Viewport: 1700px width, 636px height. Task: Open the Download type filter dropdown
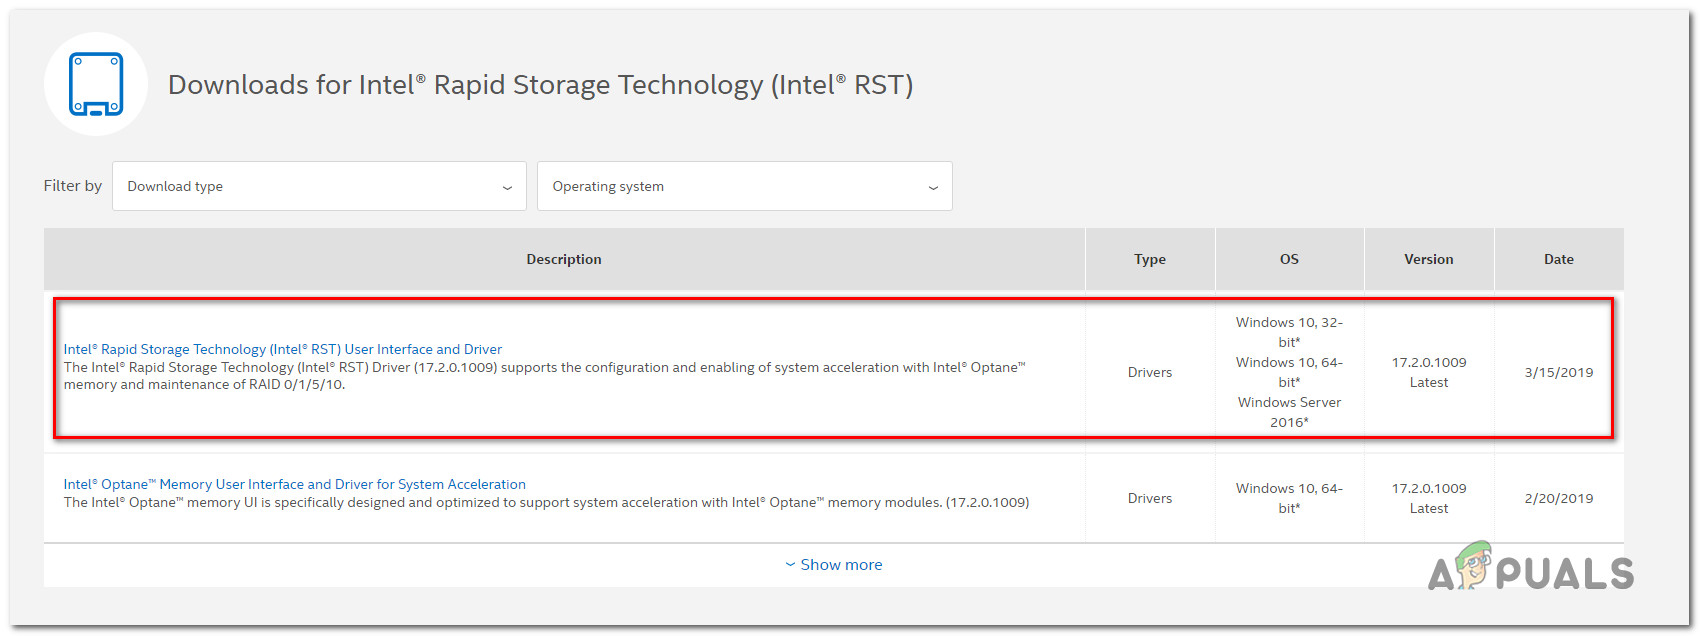(319, 186)
